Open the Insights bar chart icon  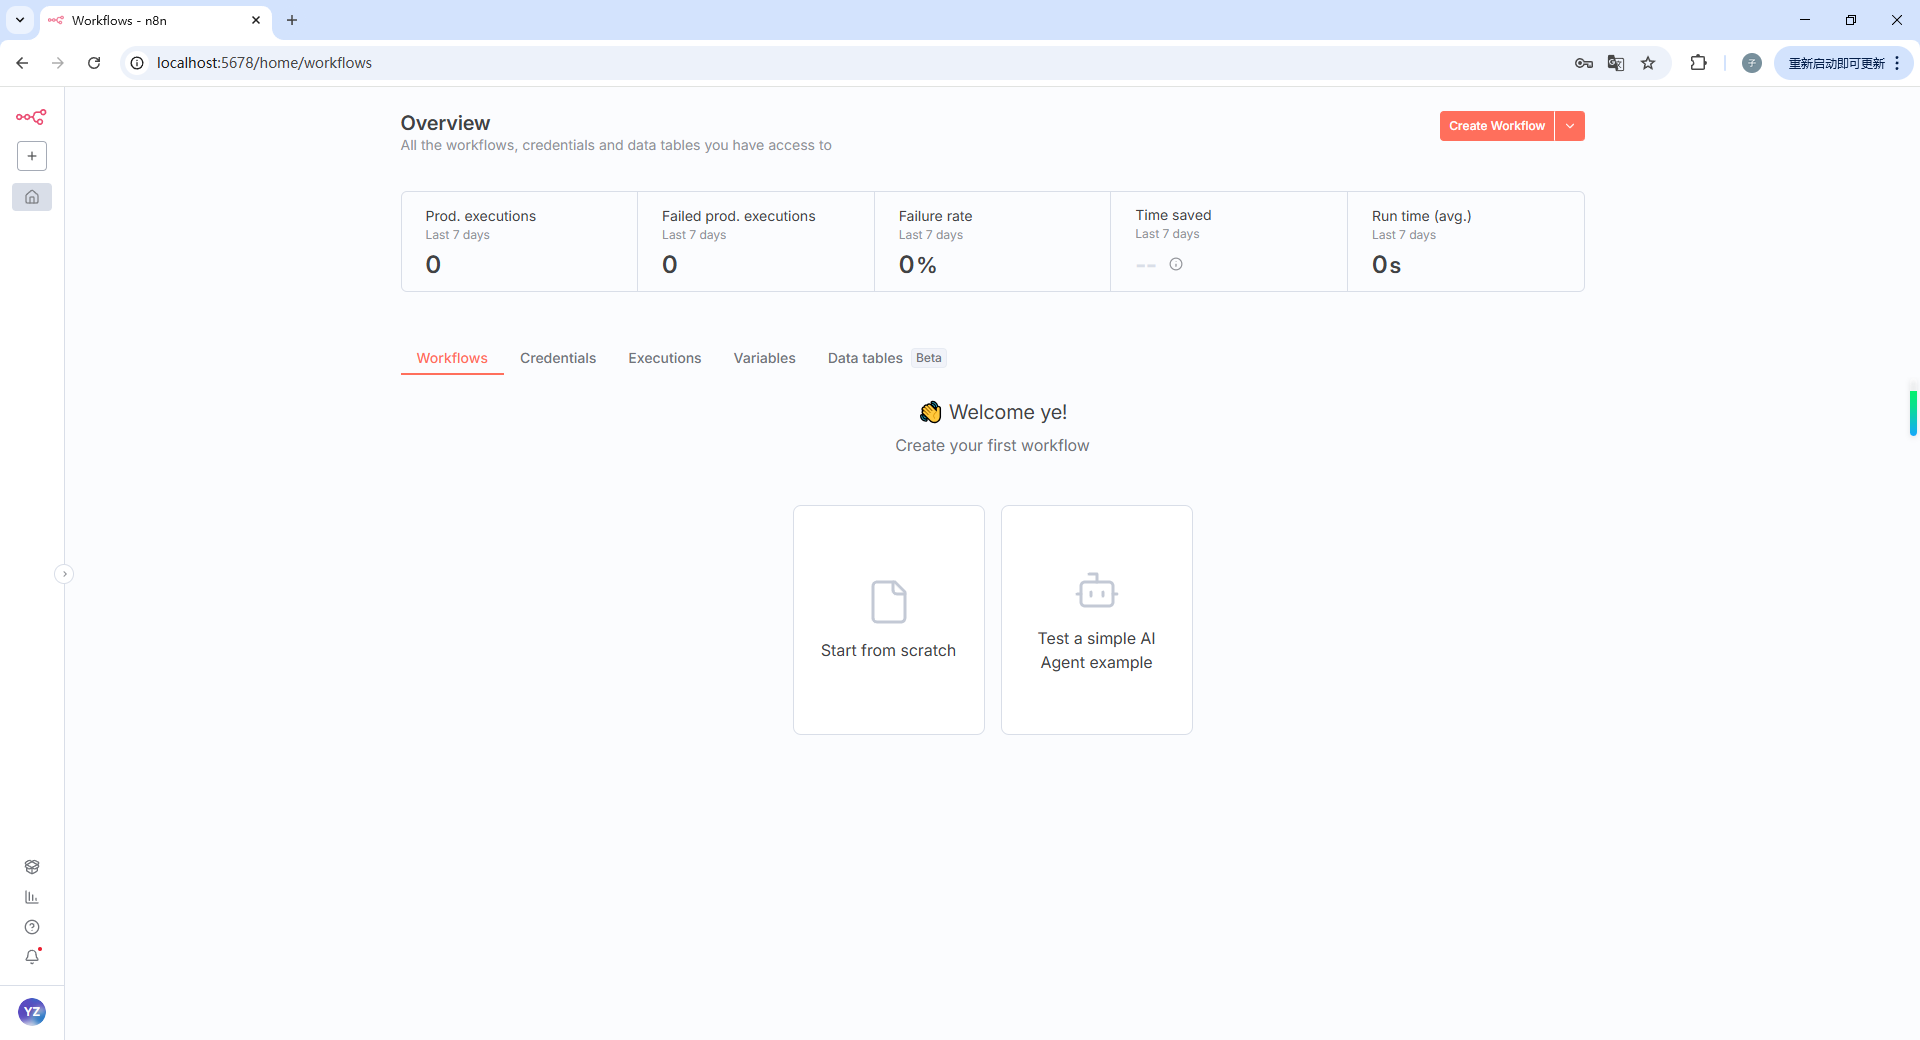pos(32,897)
